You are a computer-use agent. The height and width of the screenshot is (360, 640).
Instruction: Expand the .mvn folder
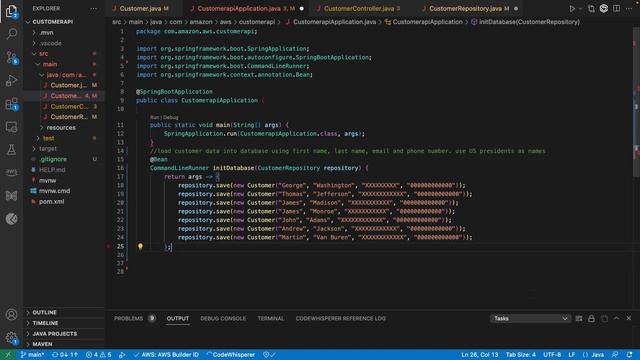coord(46,32)
